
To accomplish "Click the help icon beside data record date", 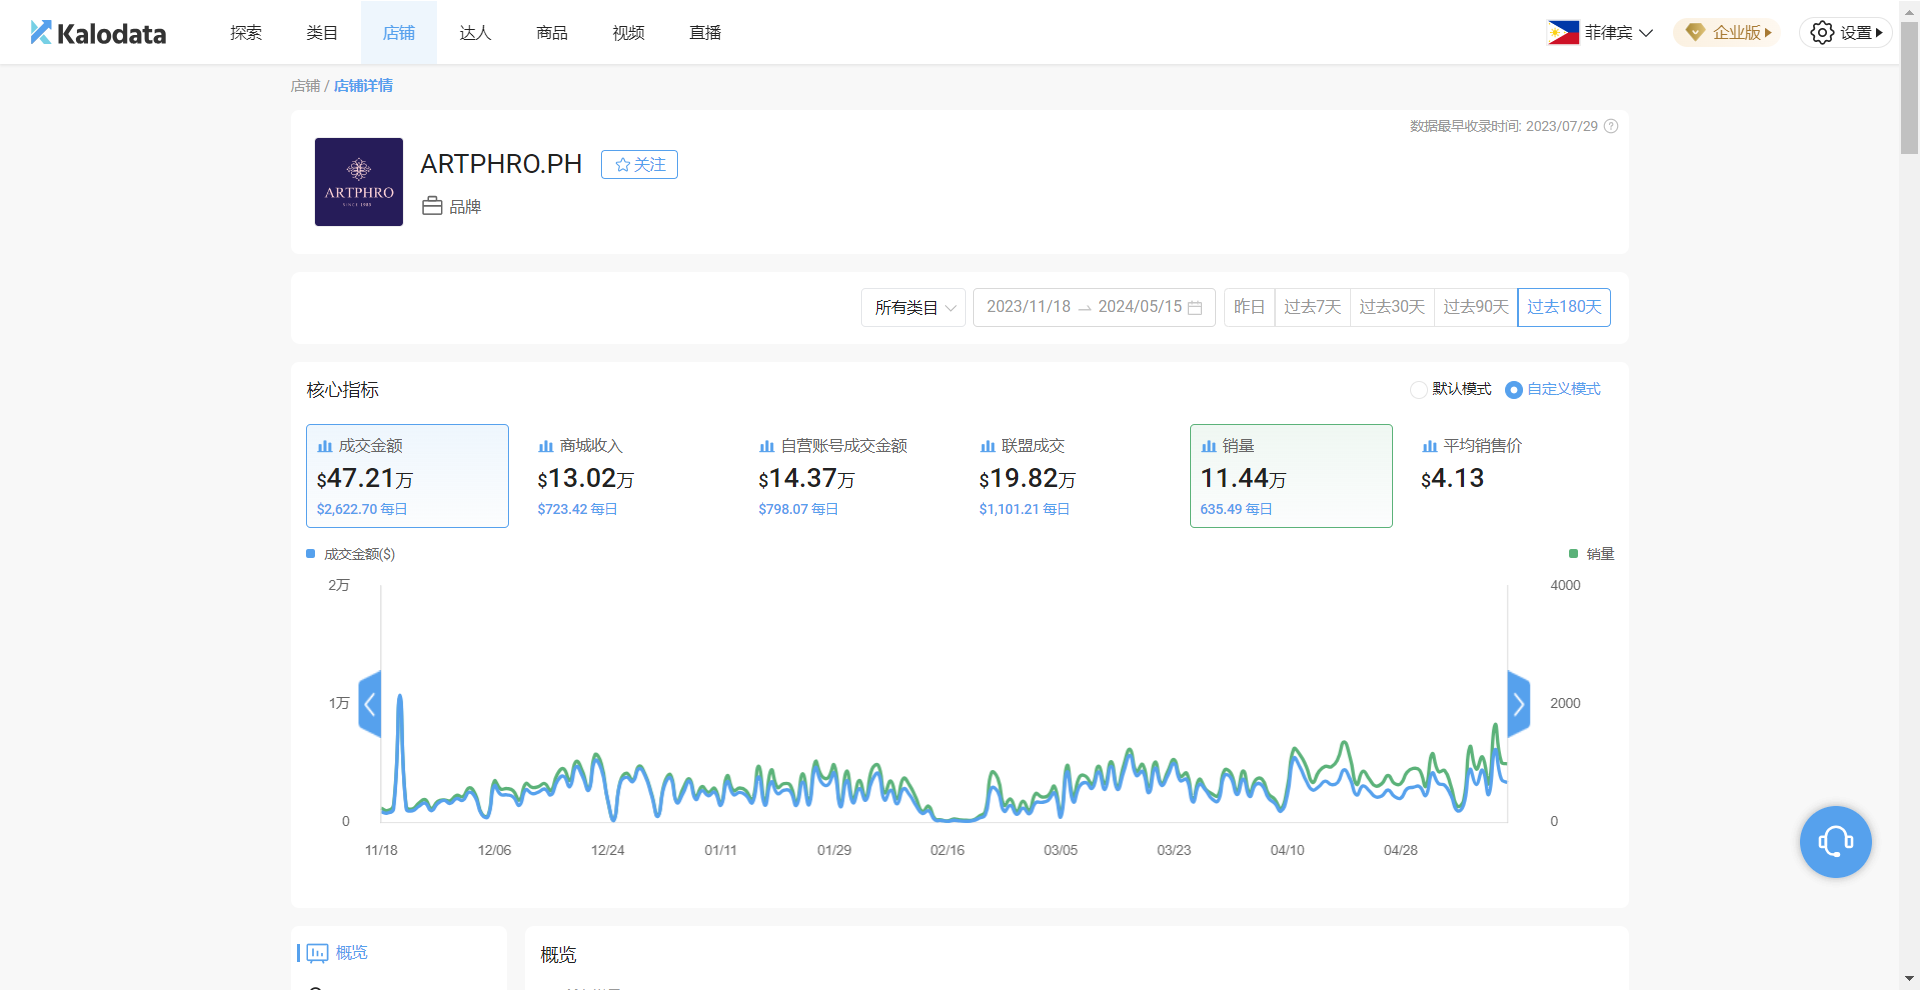I will tap(1611, 126).
